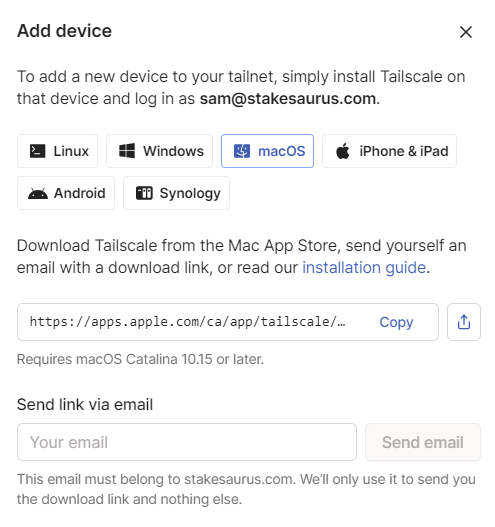This screenshot has width=495, height=527.
Task: Pick the Synology label text
Action: click(x=190, y=194)
